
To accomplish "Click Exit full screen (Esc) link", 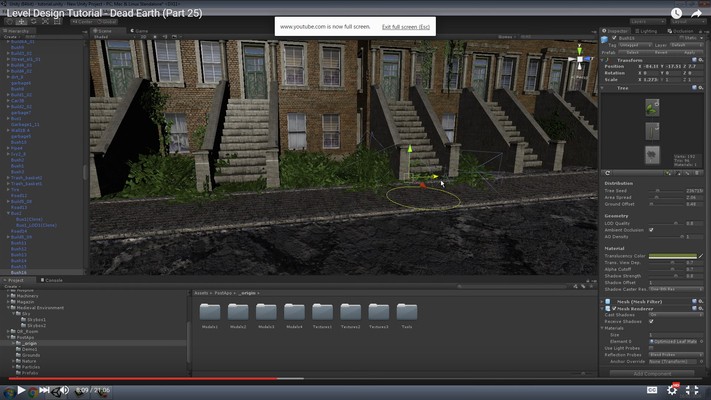I will [406, 27].
